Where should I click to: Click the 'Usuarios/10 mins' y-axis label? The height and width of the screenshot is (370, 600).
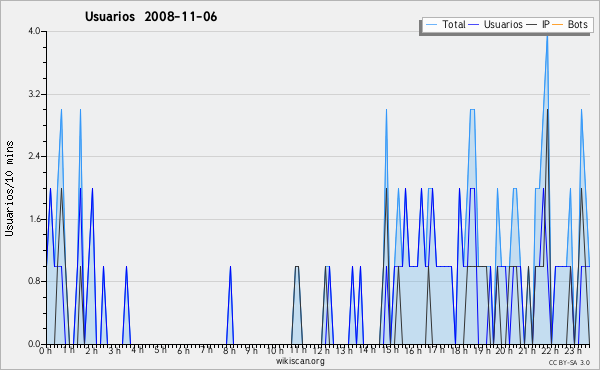(9, 189)
